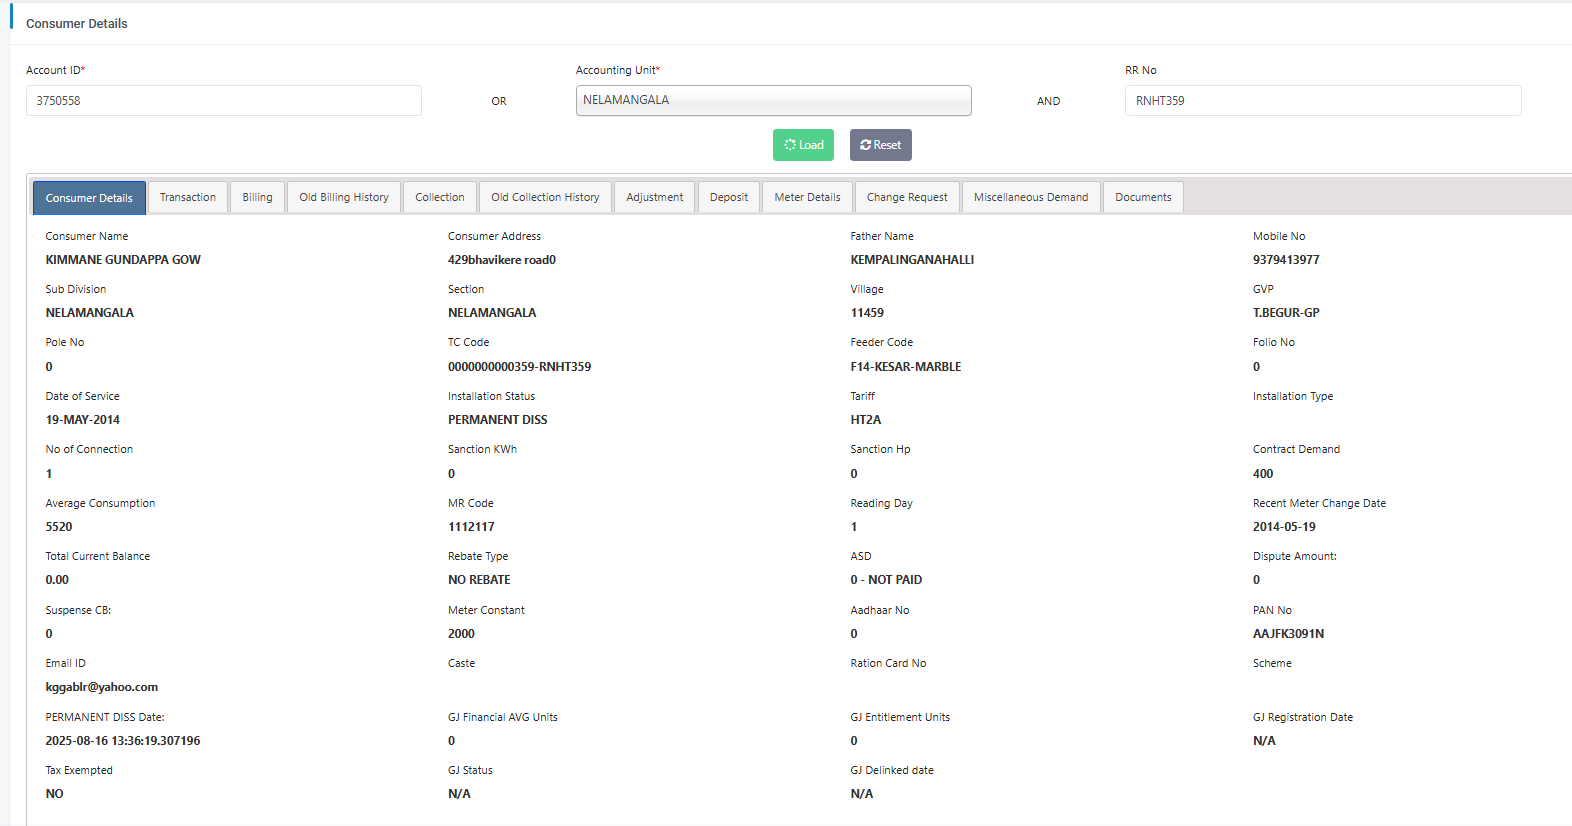
Task: Click consumer name KIMMANE GUNDAPPA GOW
Action: (123, 260)
